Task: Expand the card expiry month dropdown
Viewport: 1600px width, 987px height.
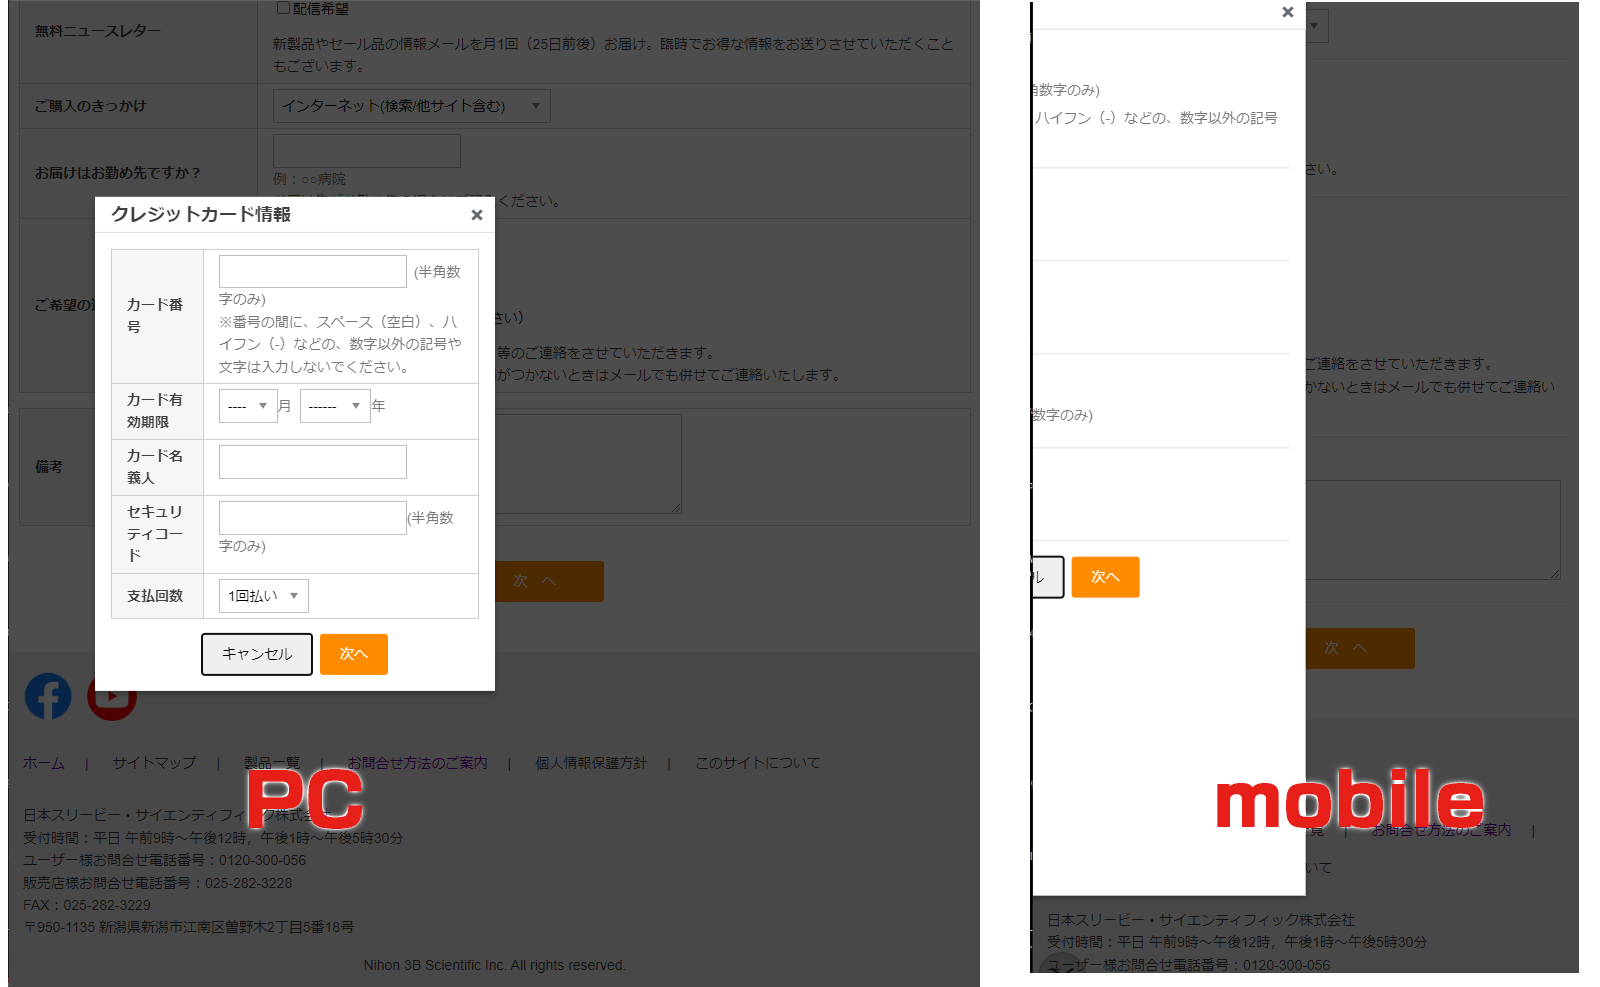Action: pyautogui.click(x=248, y=406)
